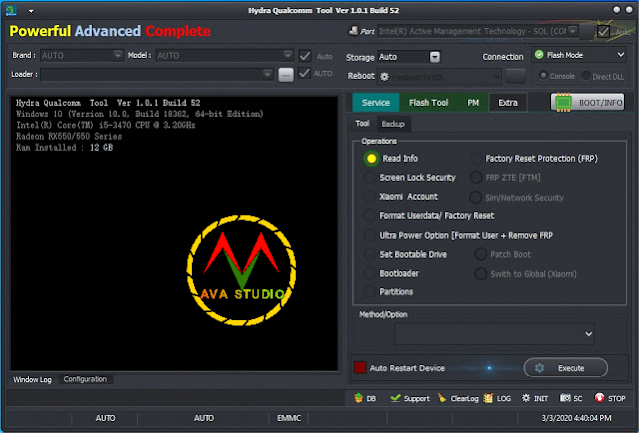Select Screen Lock Security option
The width and height of the screenshot is (640, 434).
point(369,178)
